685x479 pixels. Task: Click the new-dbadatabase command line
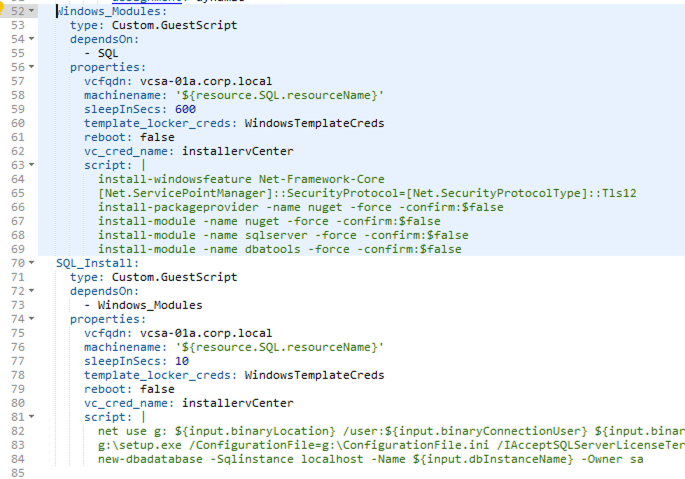(x=370, y=459)
